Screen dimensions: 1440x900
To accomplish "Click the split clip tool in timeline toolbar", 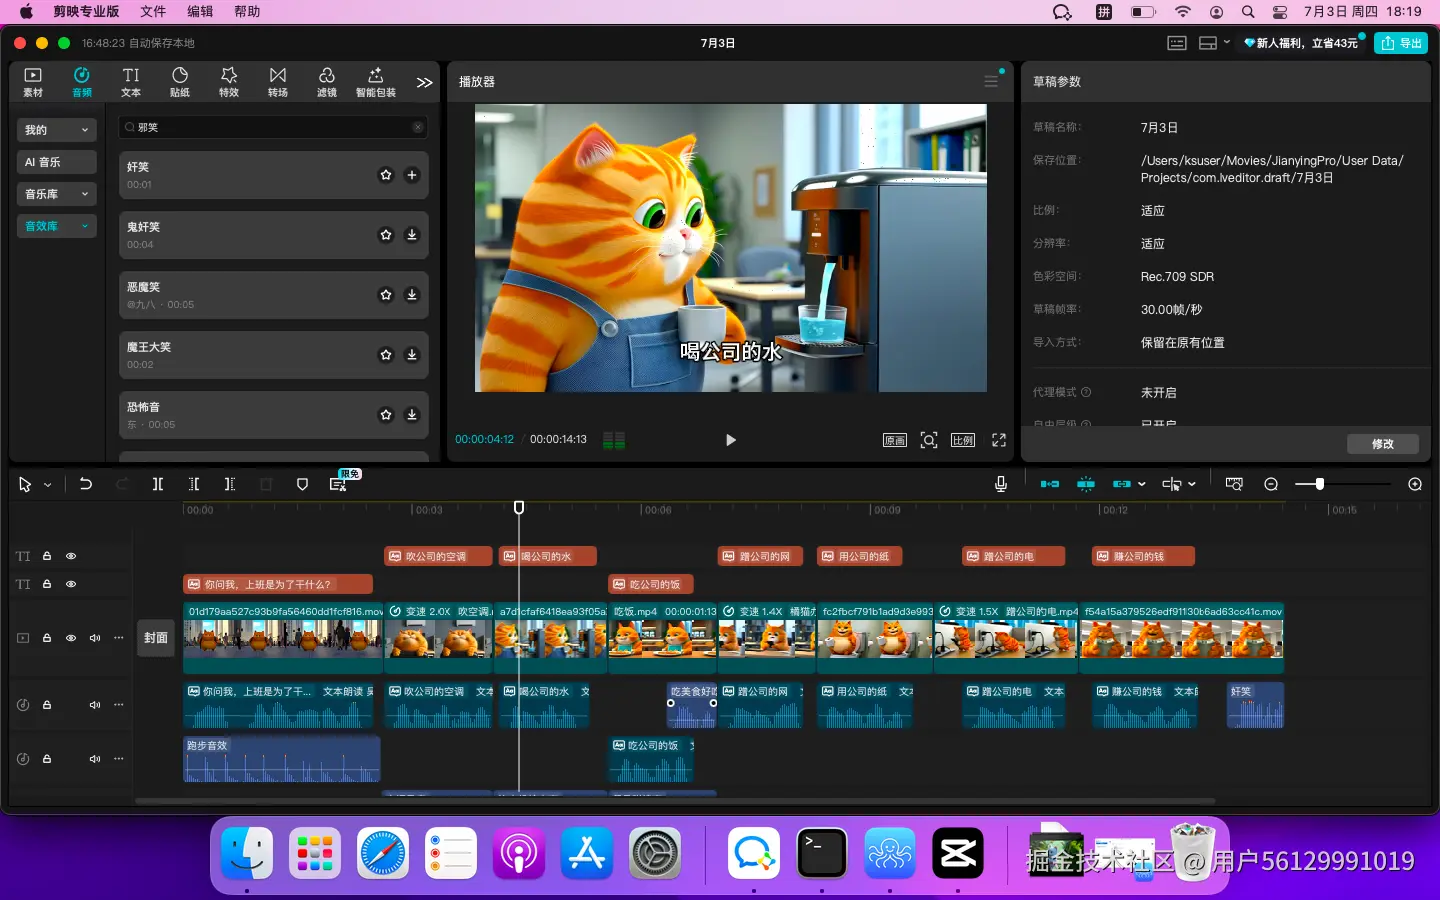I will pos(157,484).
